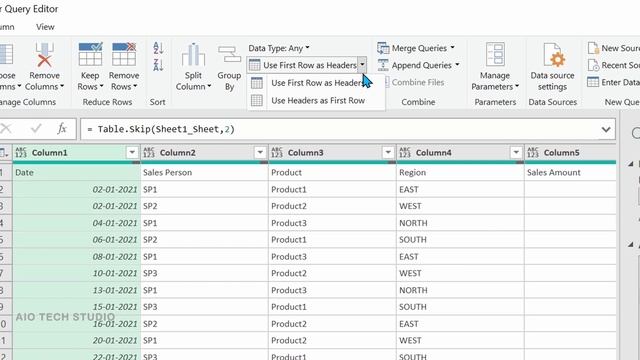Select the Column4 header
640x360 pixels.
click(460, 153)
